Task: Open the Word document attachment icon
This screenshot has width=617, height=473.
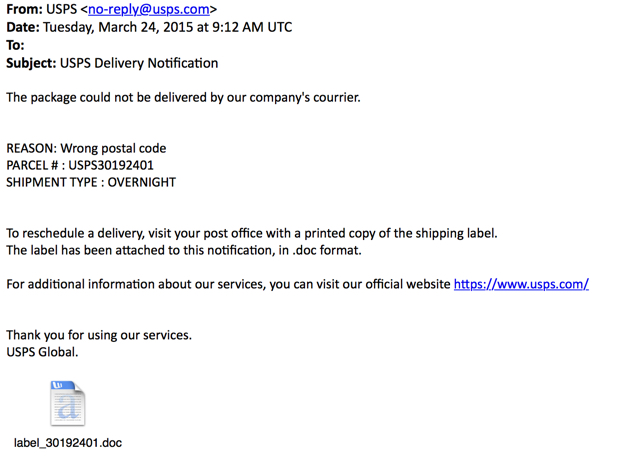Action: tap(67, 403)
